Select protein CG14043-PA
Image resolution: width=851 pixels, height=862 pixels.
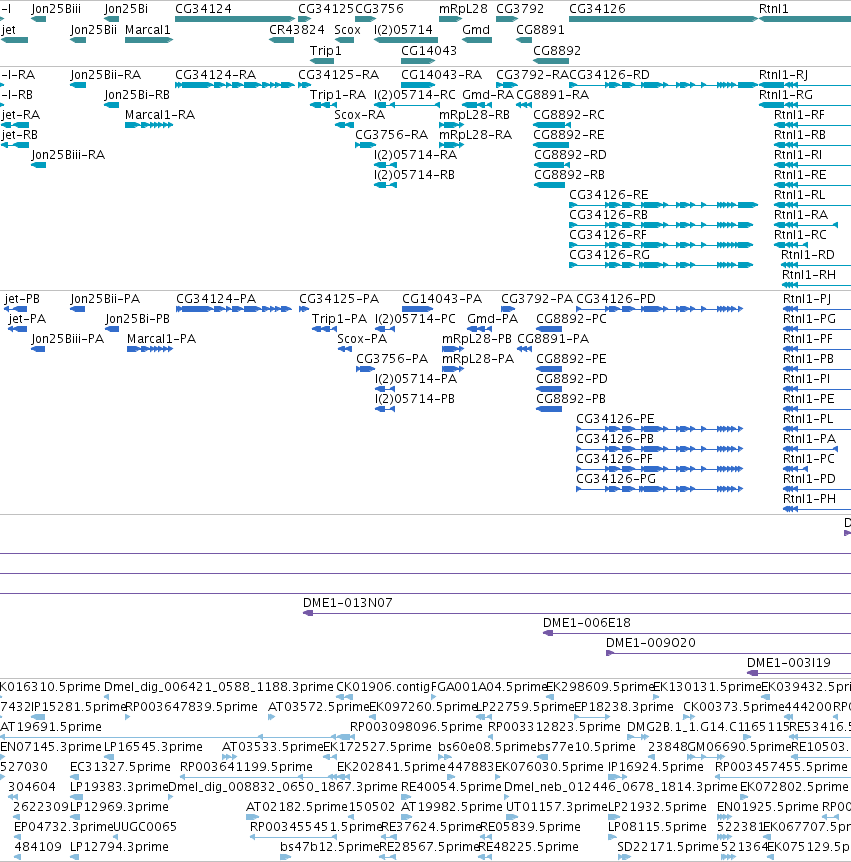442,299
